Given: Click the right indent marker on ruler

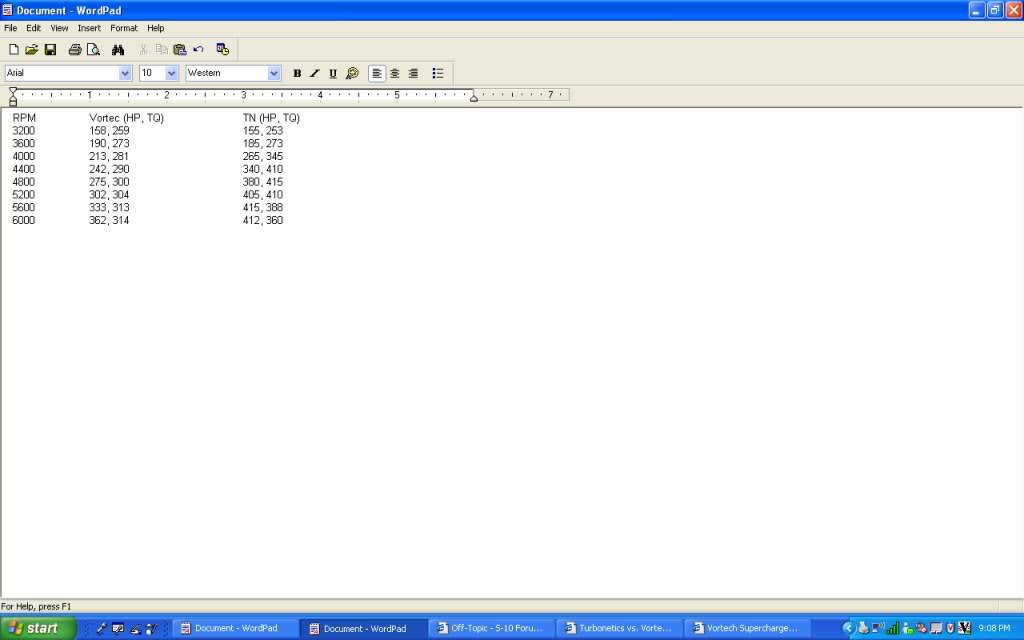Looking at the screenshot, I should (474, 97).
